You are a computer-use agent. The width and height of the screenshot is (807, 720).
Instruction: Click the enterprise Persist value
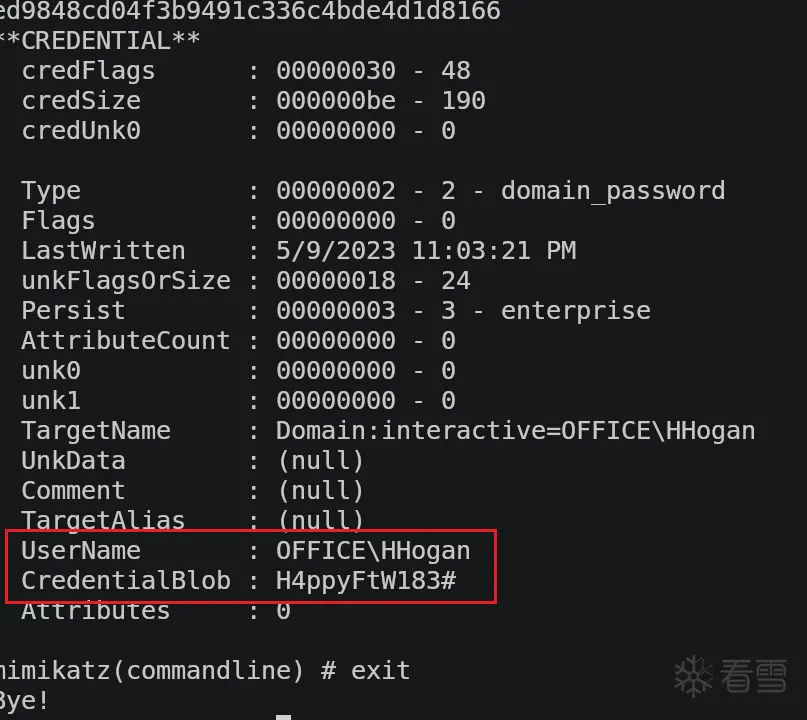[x=575, y=311]
